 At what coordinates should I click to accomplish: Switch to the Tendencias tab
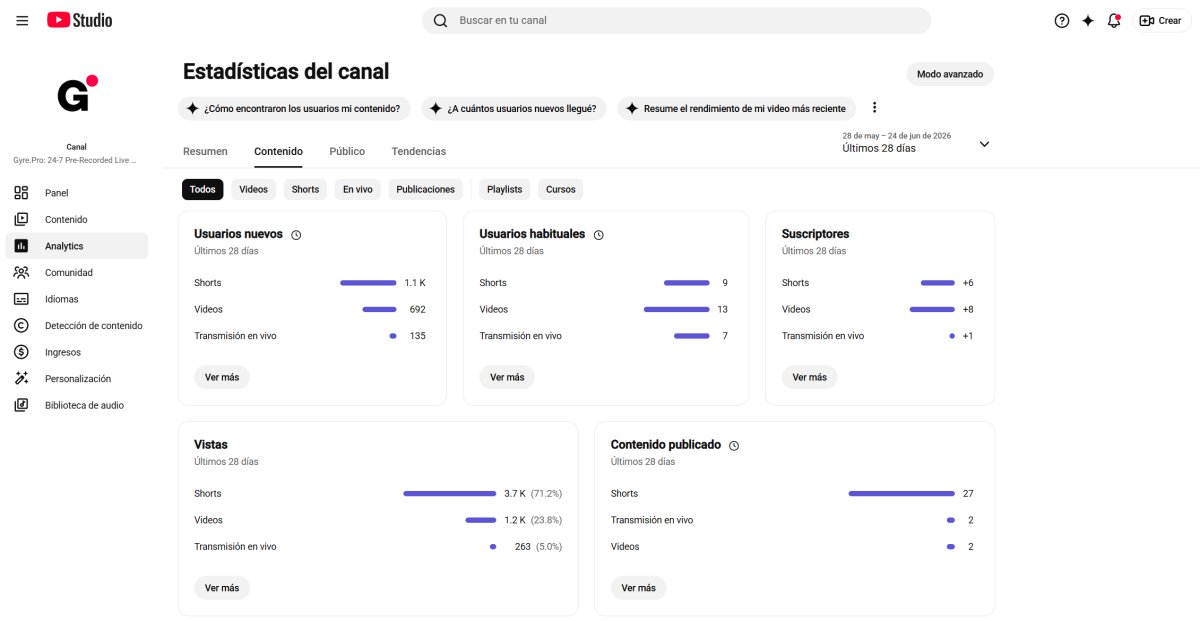click(419, 151)
